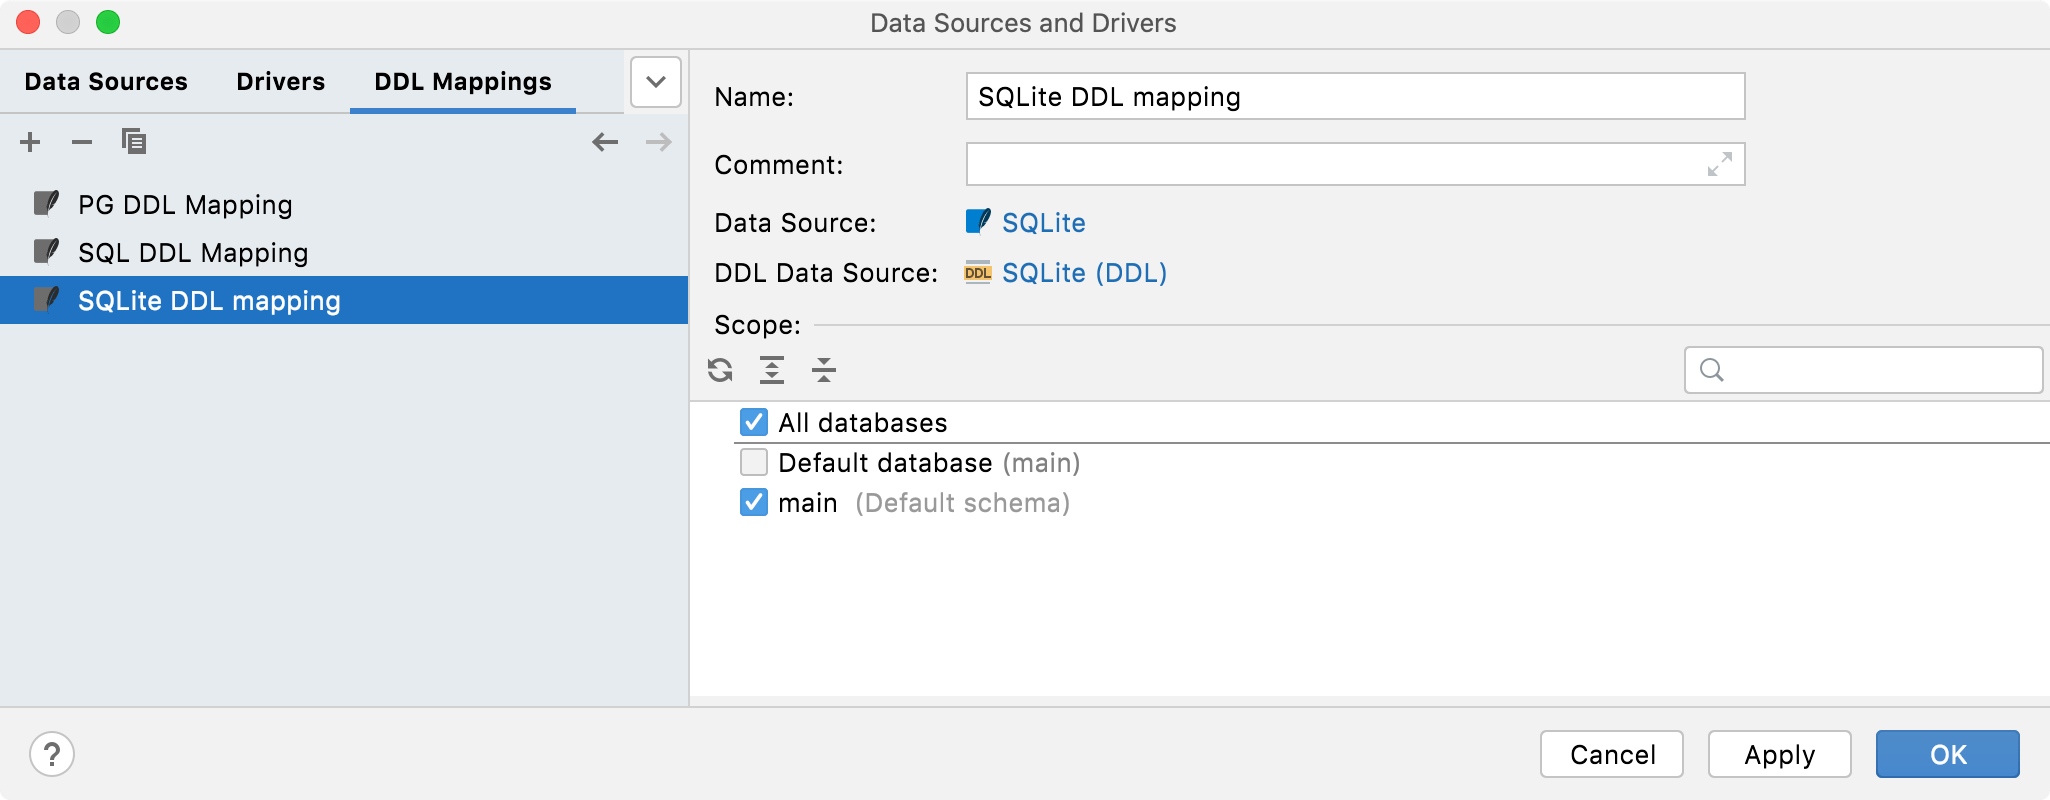This screenshot has width=2050, height=800.
Task: Refresh the scope tree
Action: 720,370
